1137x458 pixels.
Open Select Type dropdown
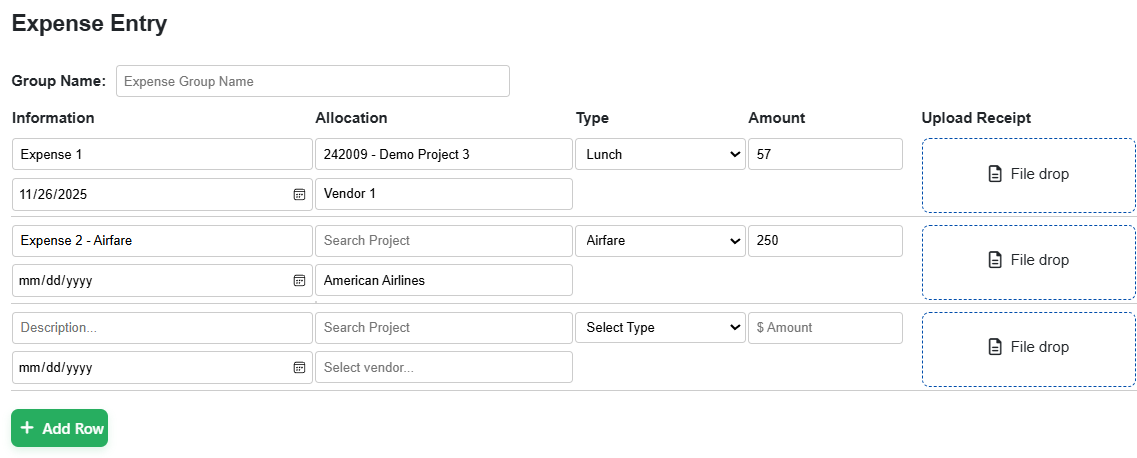point(661,328)
